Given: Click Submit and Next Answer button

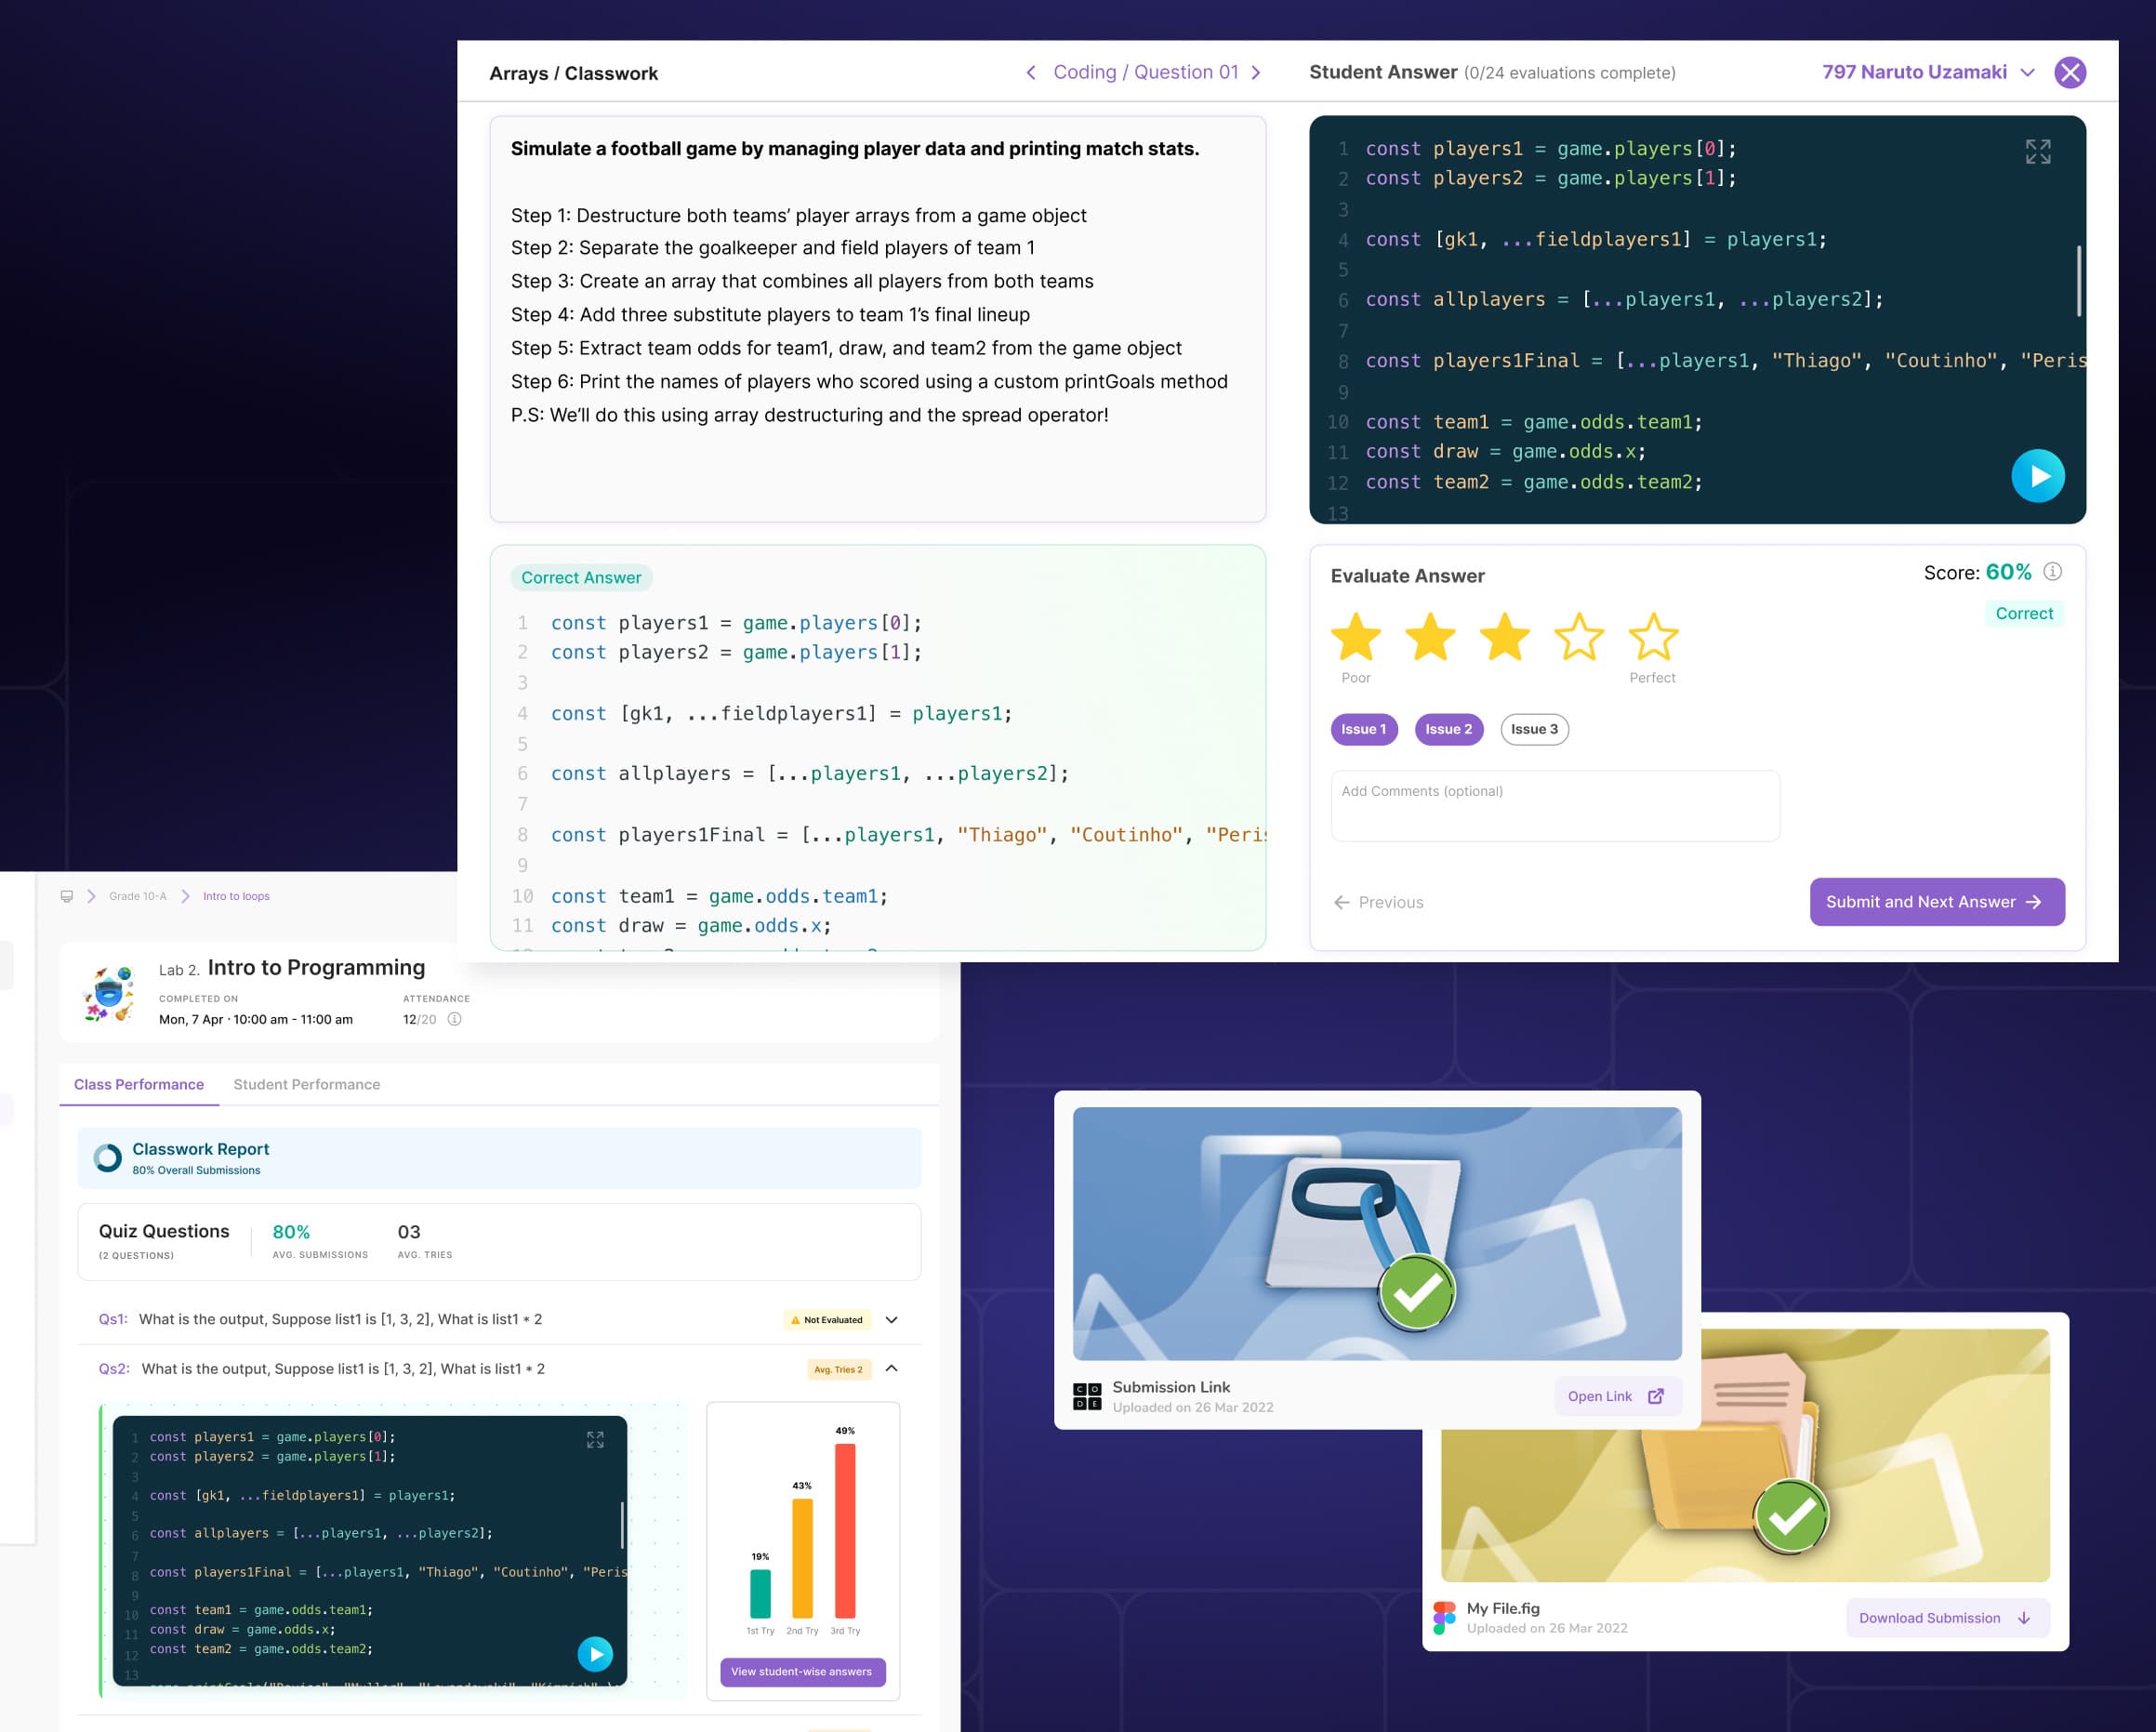Looking at the screenshot, I should (x=1936, y=902).
